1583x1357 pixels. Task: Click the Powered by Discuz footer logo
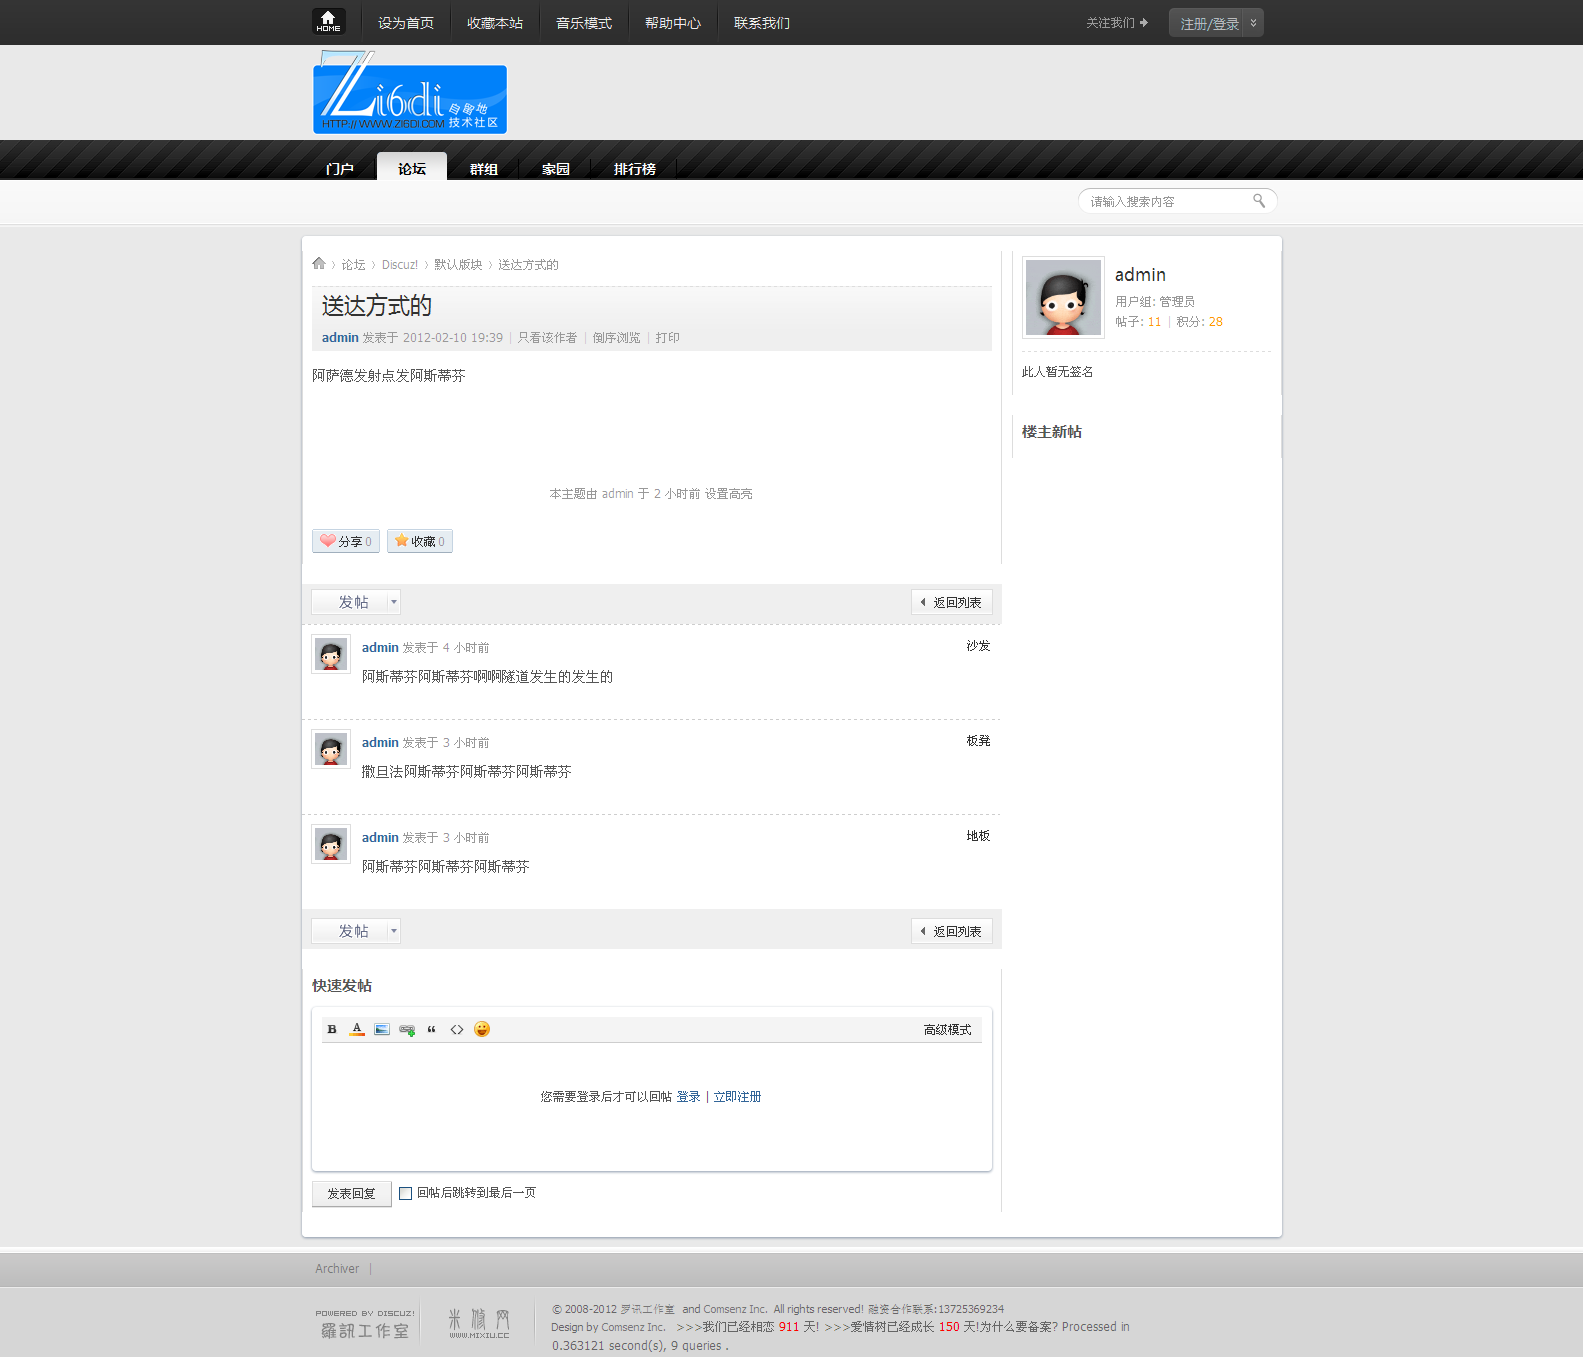[365, 1324]
